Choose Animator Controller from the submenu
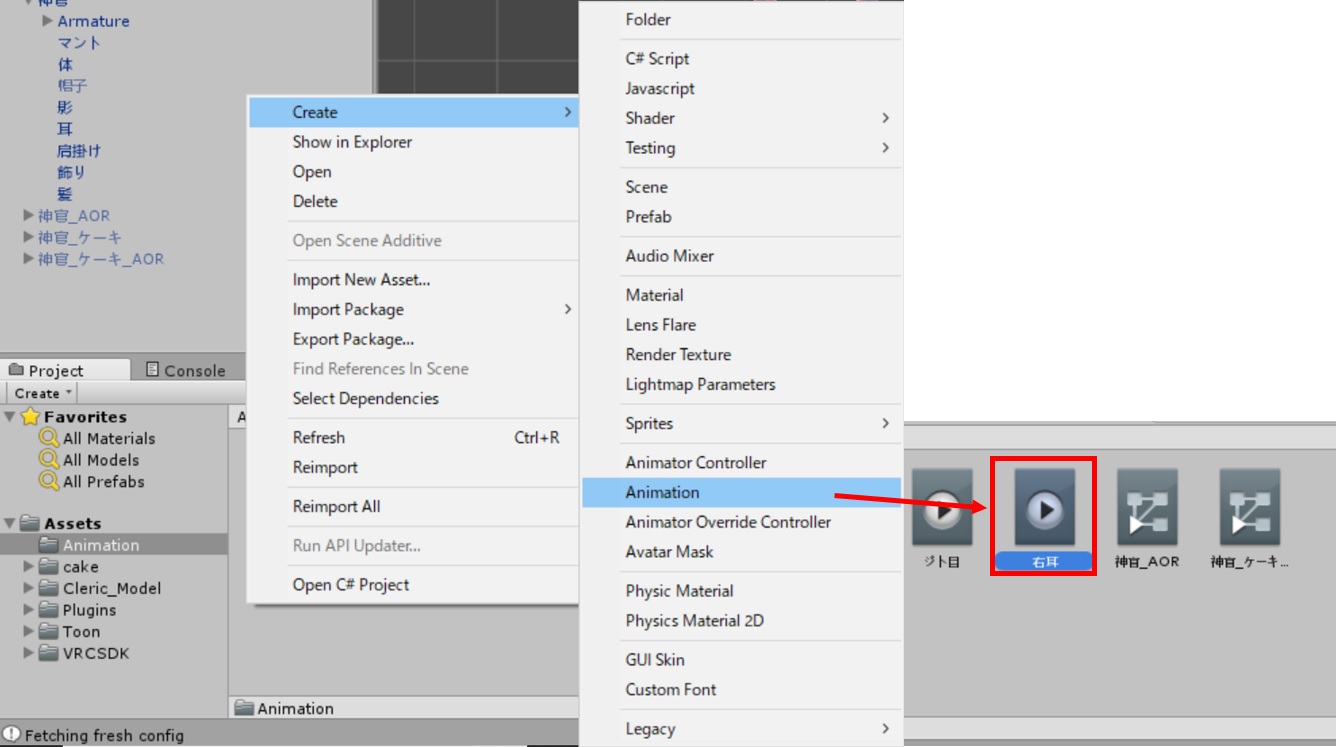 click(x=695, y=463)
